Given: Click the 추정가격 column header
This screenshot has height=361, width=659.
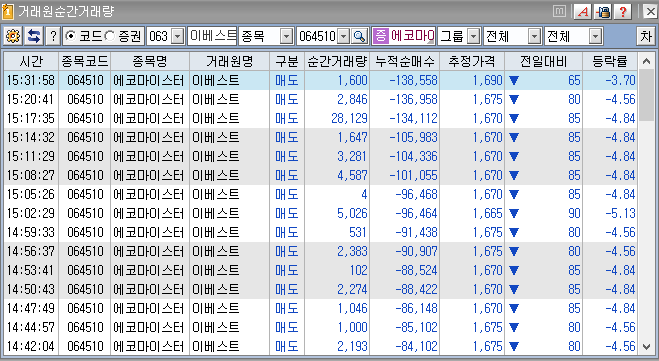Looking at the screenshot, I should pyautogui.click(x=472, y=61).
